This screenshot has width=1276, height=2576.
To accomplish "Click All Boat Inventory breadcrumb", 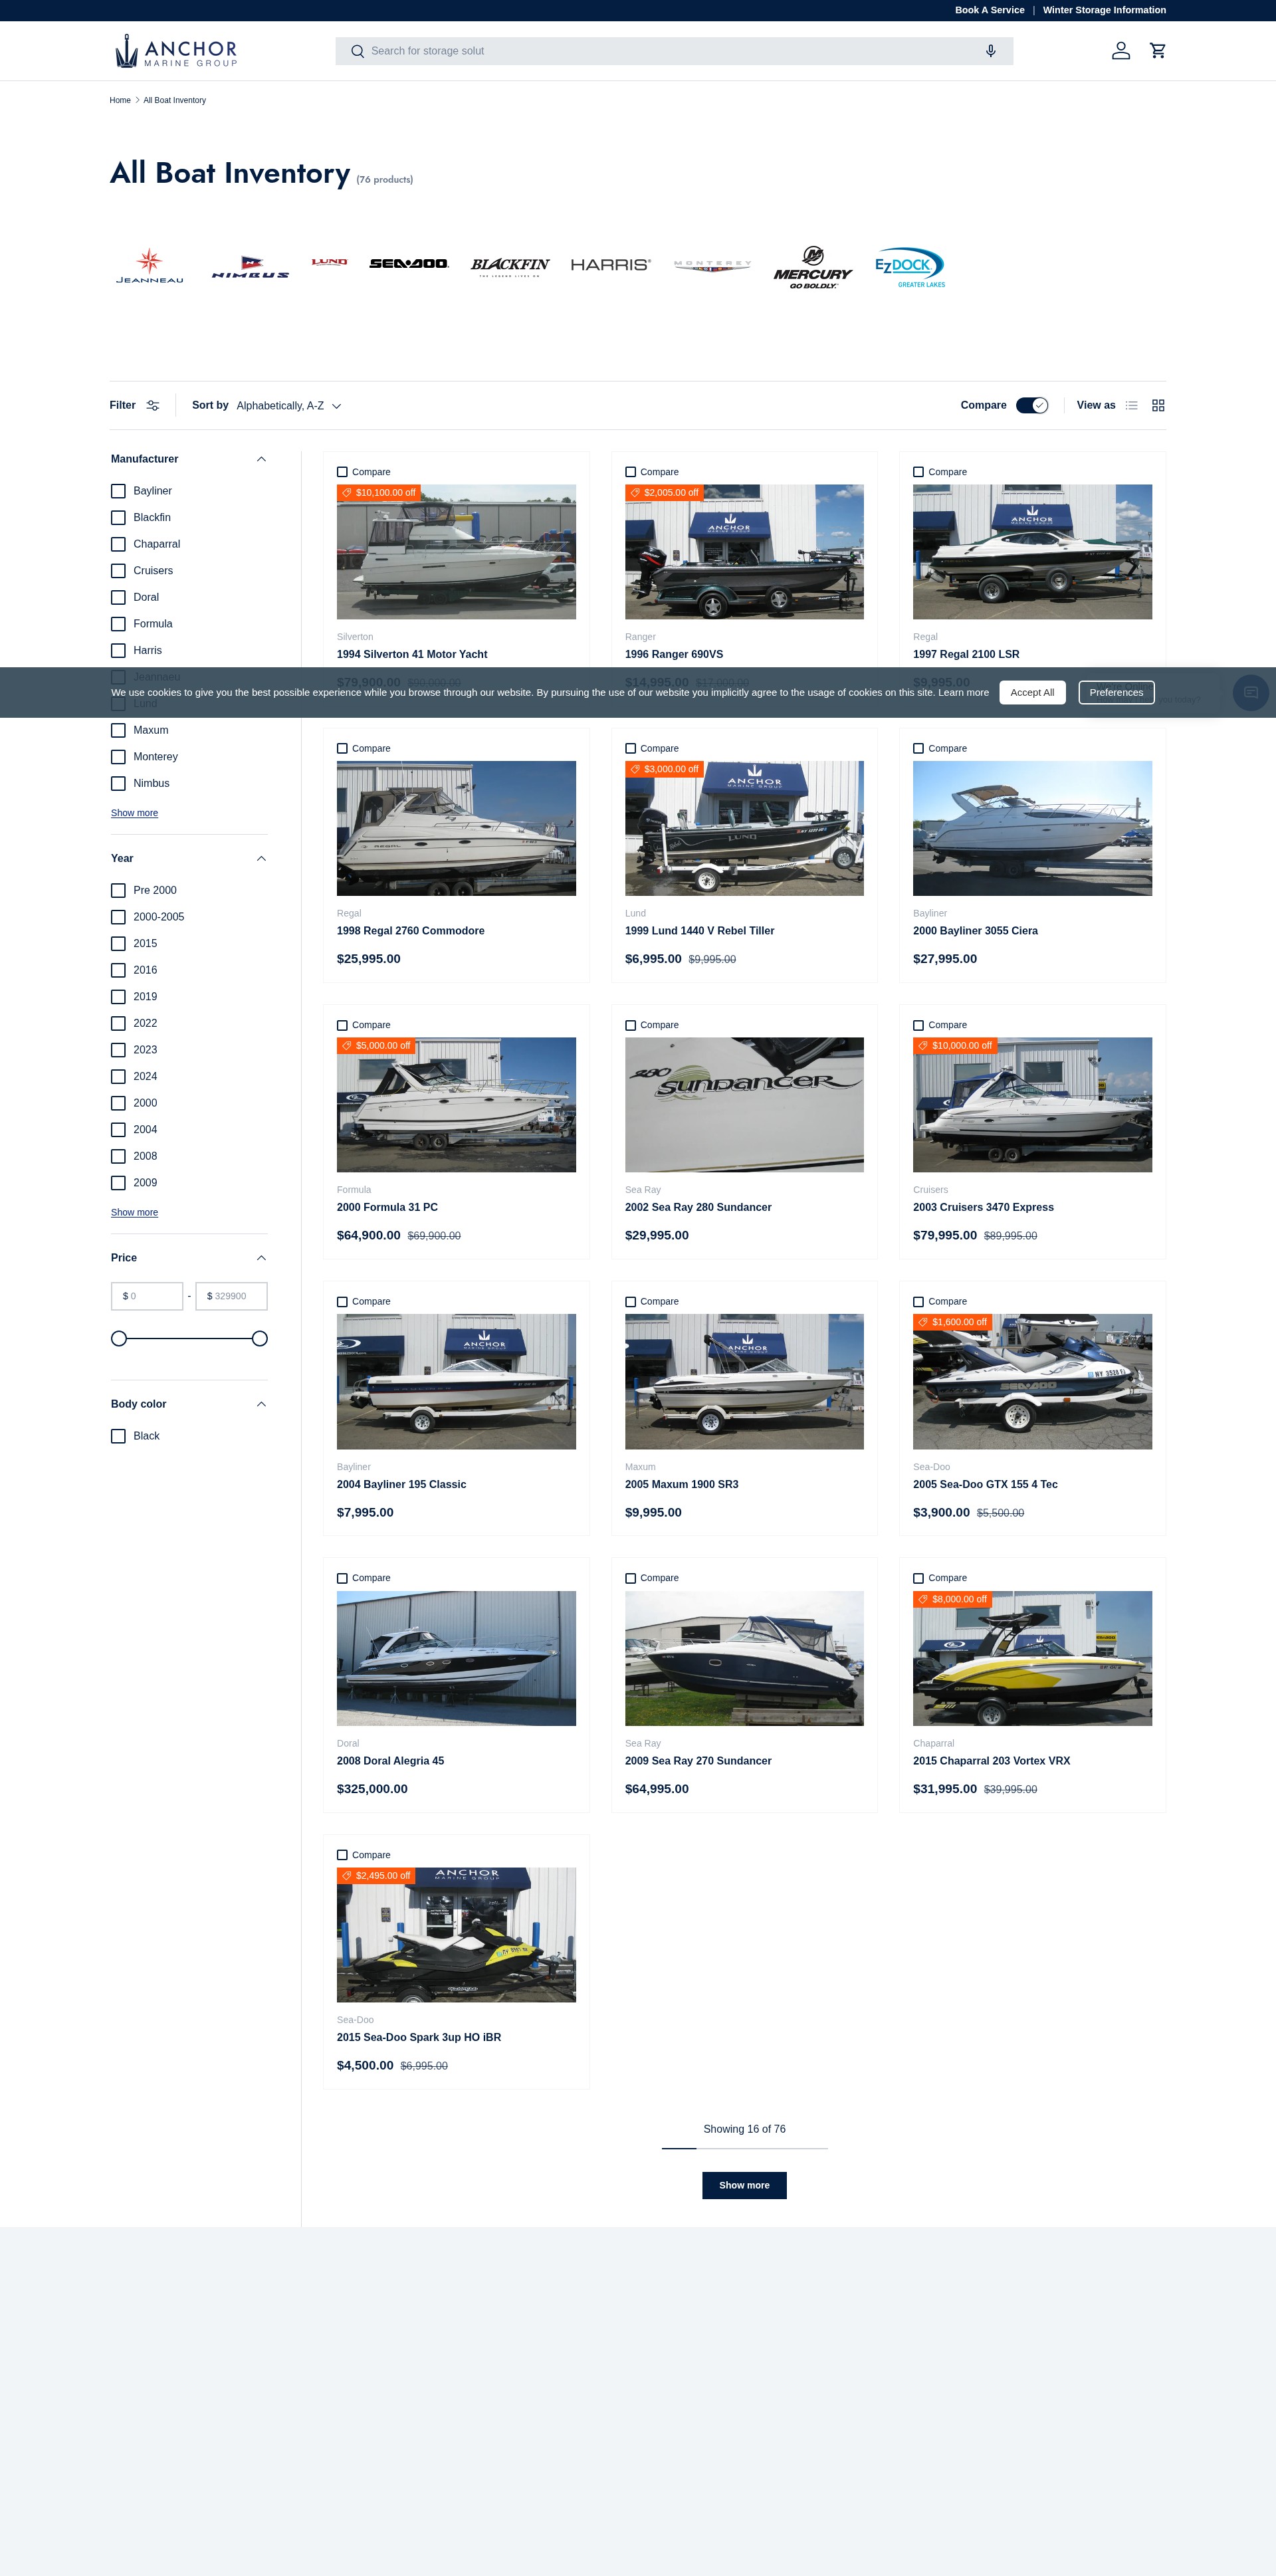I will [x=174, y=100].
